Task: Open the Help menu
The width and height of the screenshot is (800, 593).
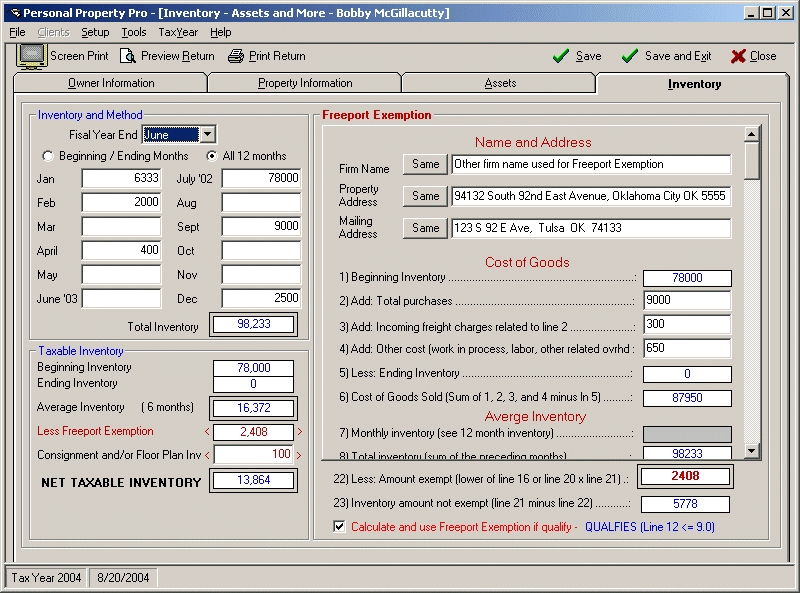Action: click(x=220, y=32)
